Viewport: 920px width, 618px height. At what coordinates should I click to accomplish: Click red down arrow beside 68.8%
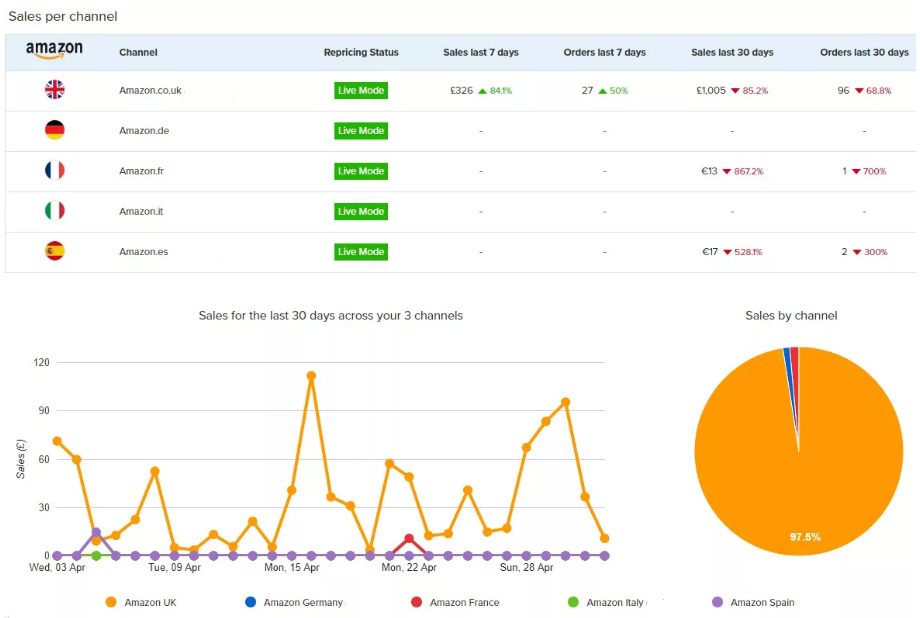(859, 91)
